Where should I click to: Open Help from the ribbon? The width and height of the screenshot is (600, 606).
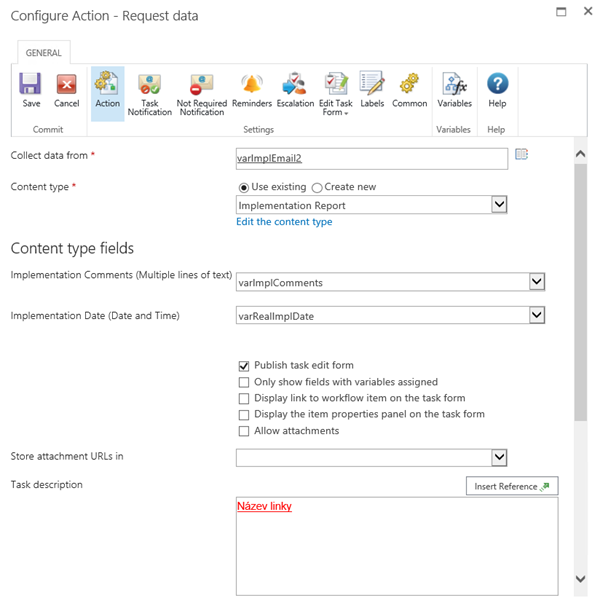[497, 90]
